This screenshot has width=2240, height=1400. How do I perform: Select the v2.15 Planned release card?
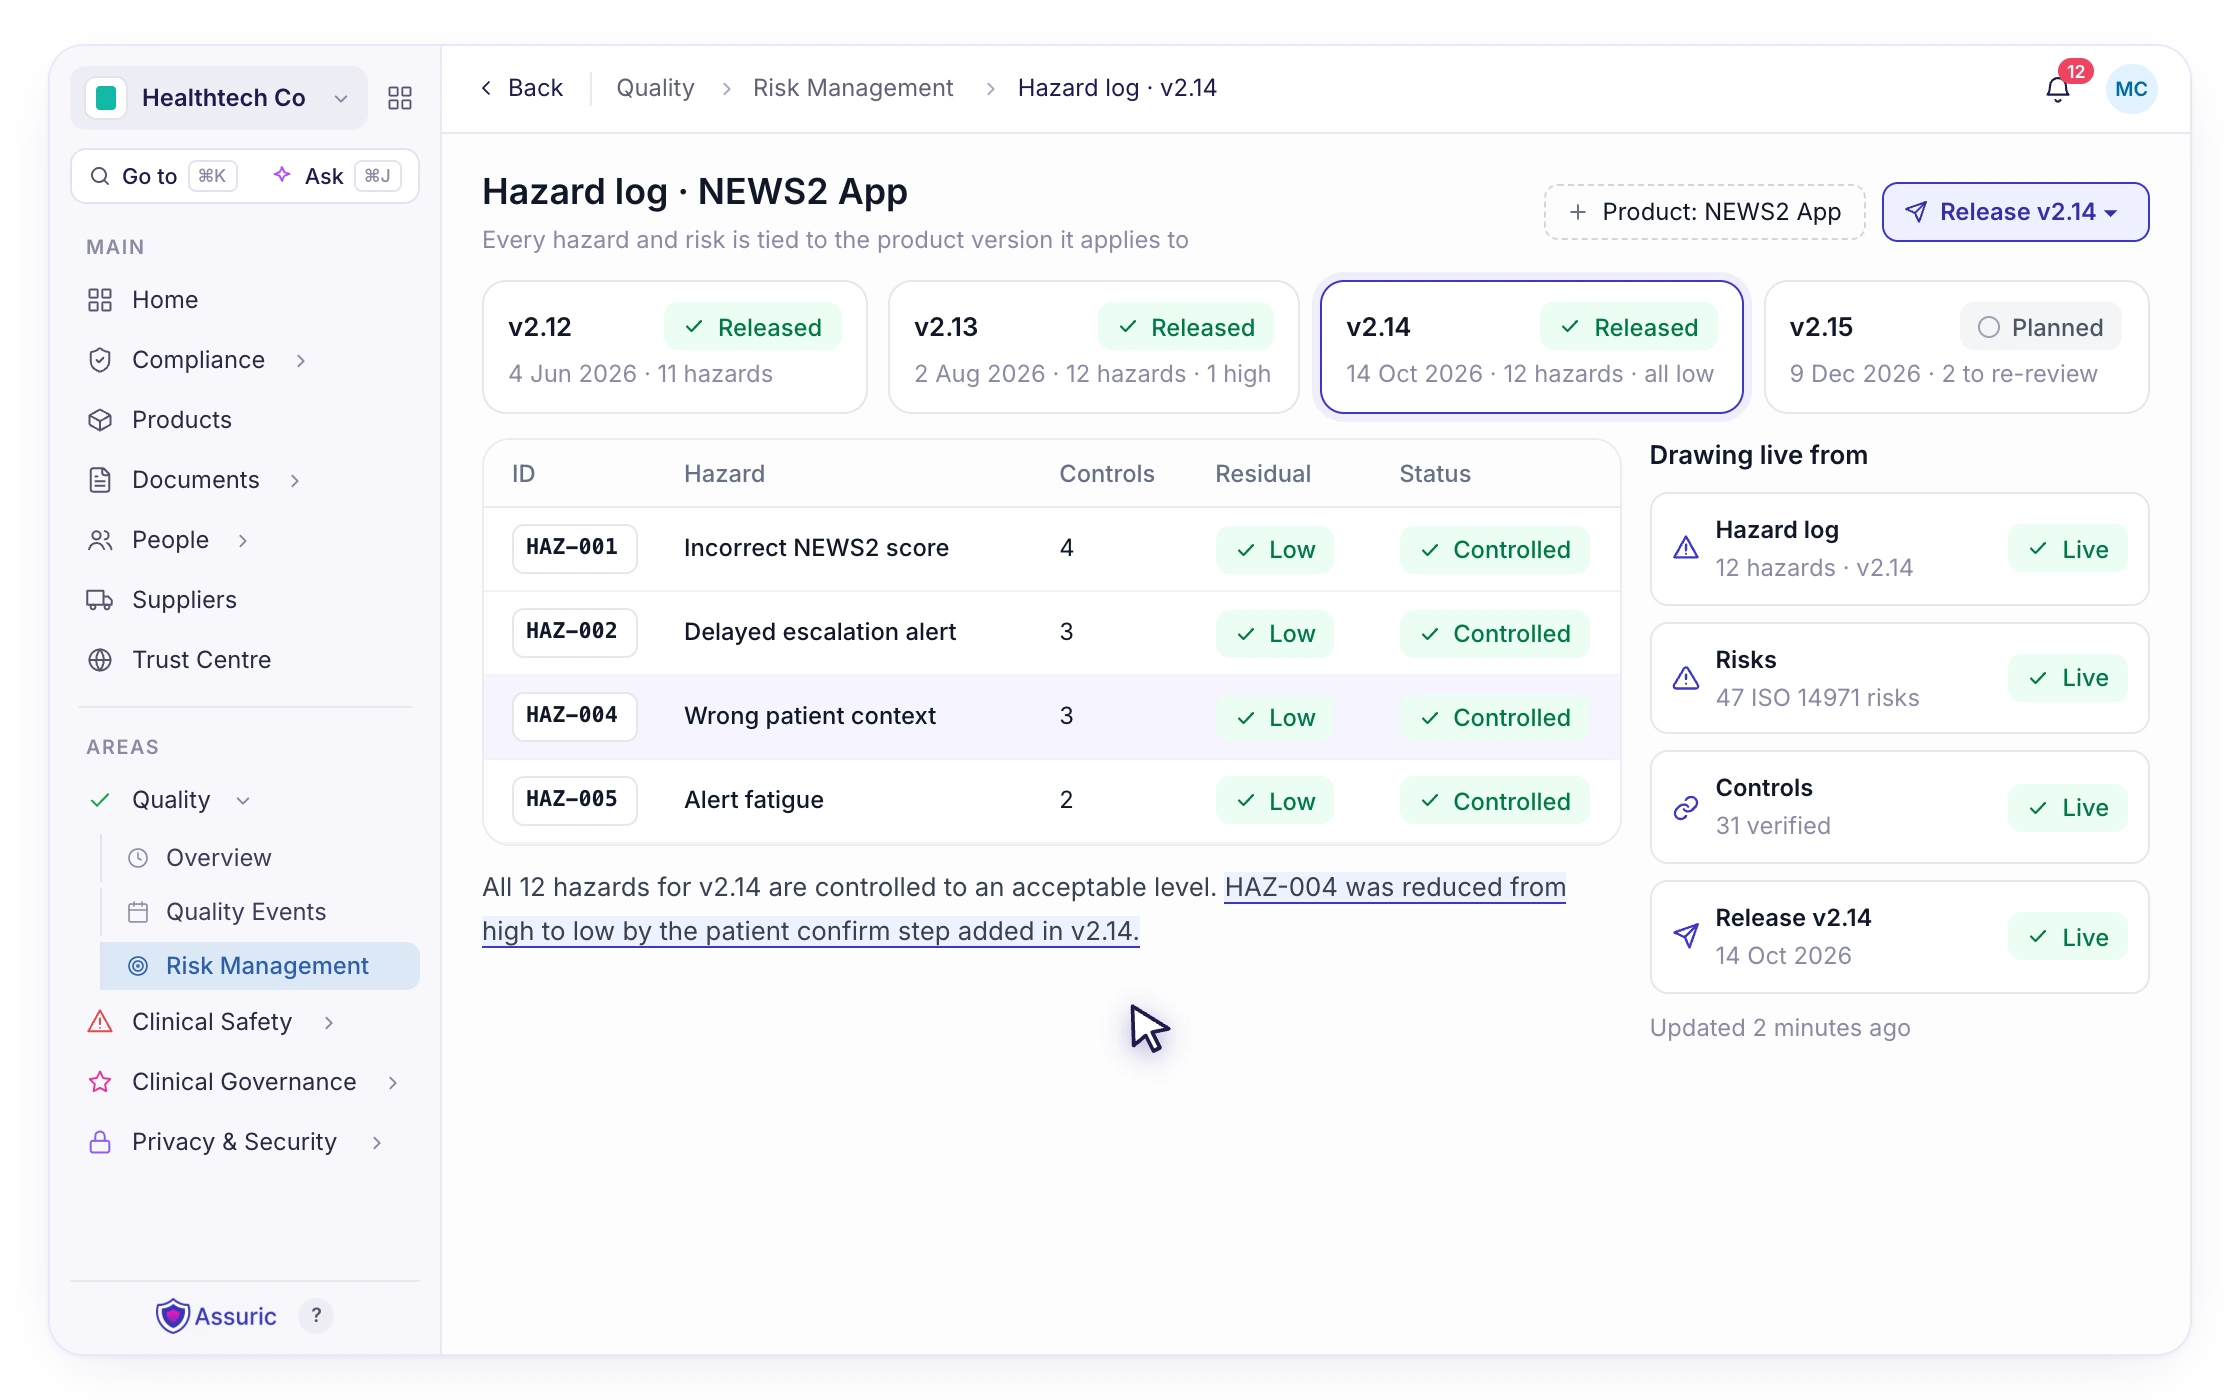tap(1956, 347)
